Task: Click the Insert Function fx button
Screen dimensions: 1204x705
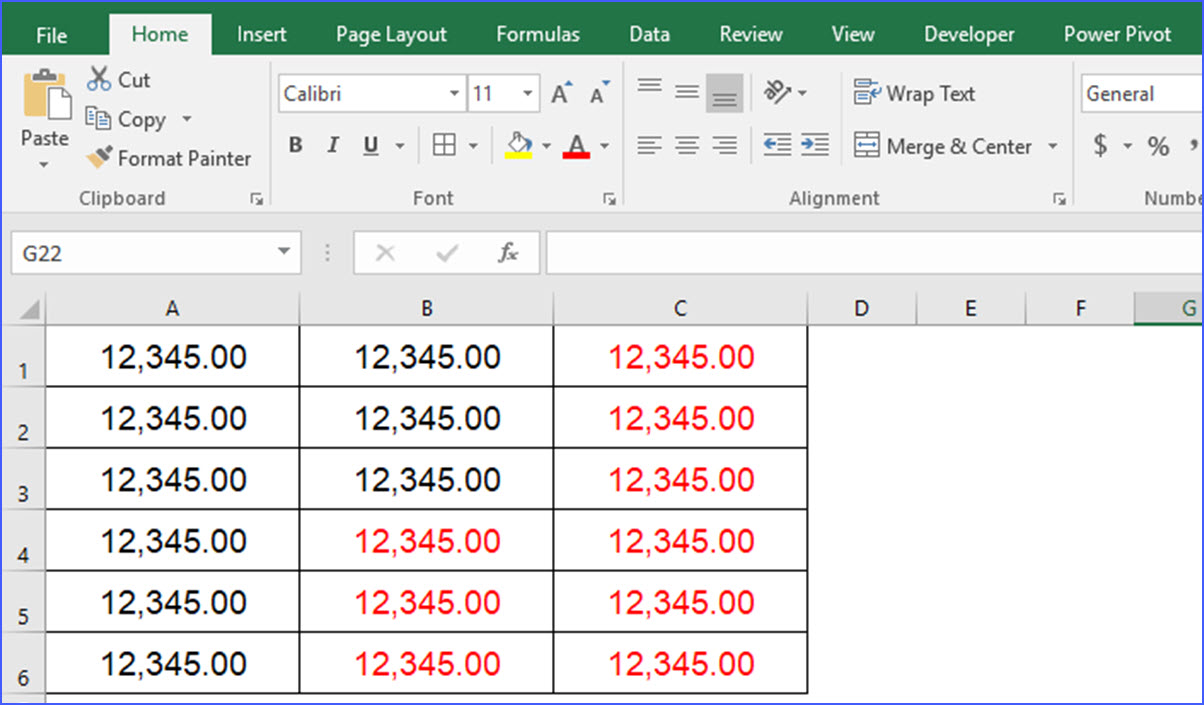Action: point(508,253)
